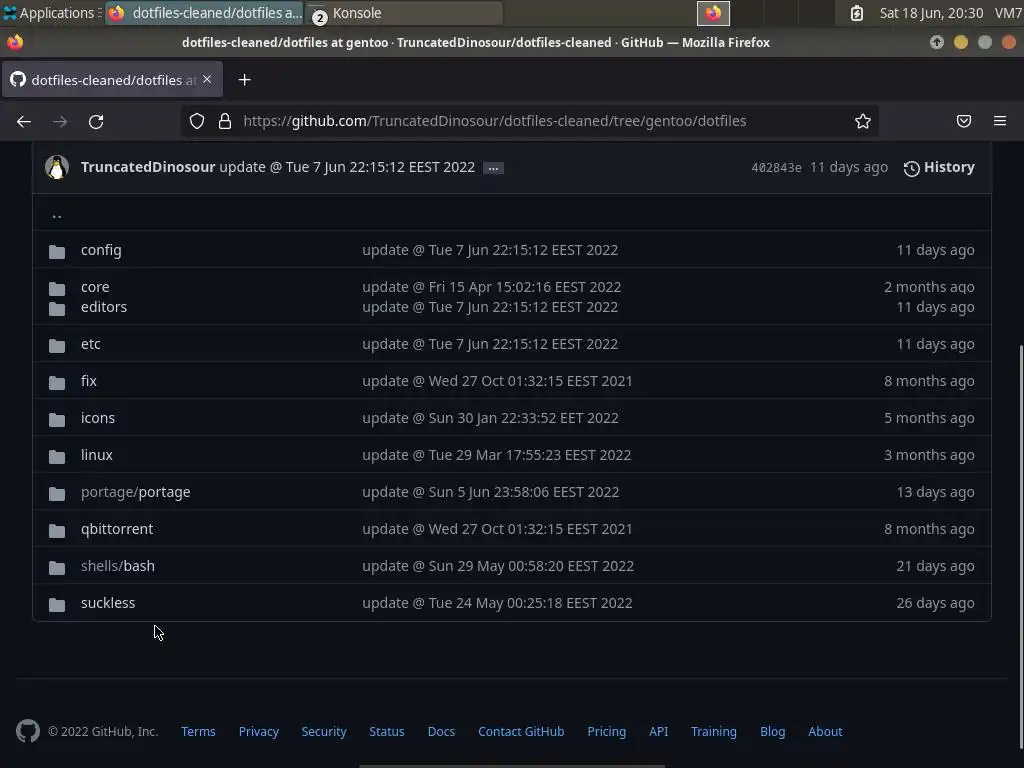Open the Pricing footer link
This screenshot has height=768, width=1024.
[607, 731]
